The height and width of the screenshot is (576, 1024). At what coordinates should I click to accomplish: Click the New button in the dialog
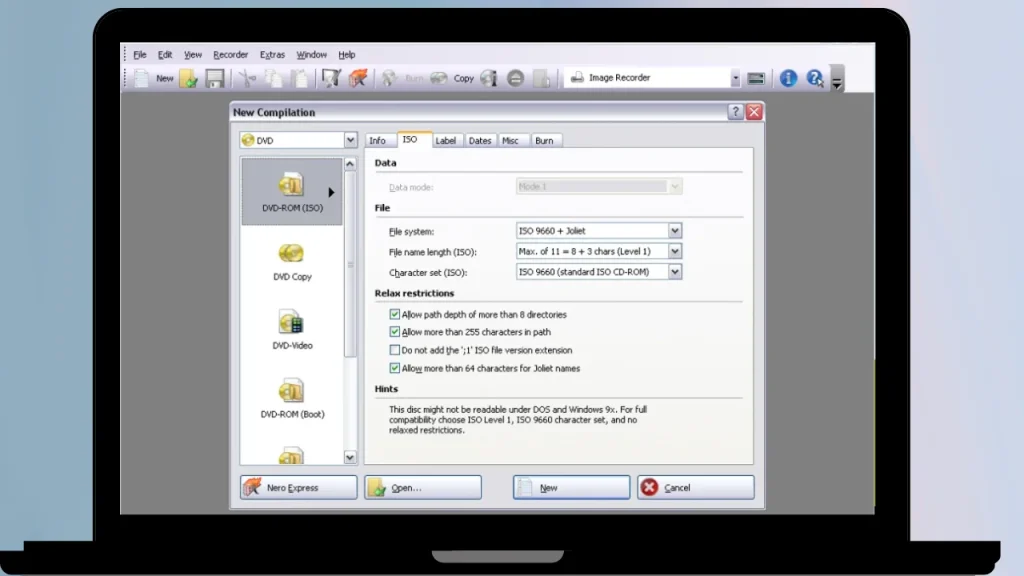(x=571, y=487)
